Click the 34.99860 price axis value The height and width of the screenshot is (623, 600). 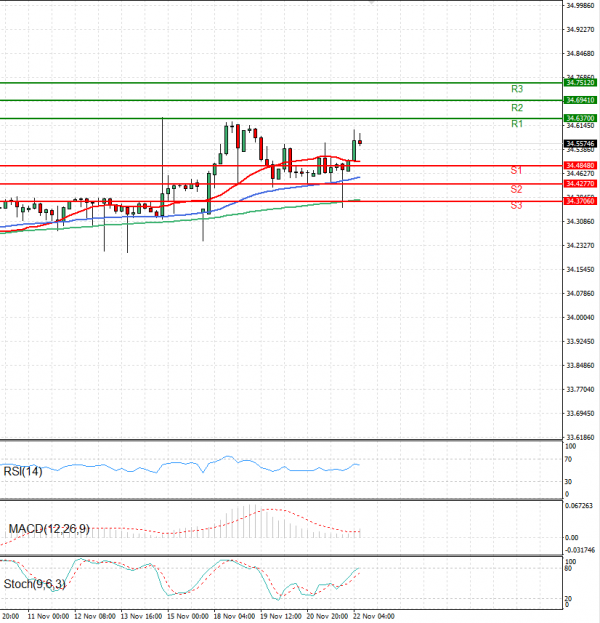(580, 6)
